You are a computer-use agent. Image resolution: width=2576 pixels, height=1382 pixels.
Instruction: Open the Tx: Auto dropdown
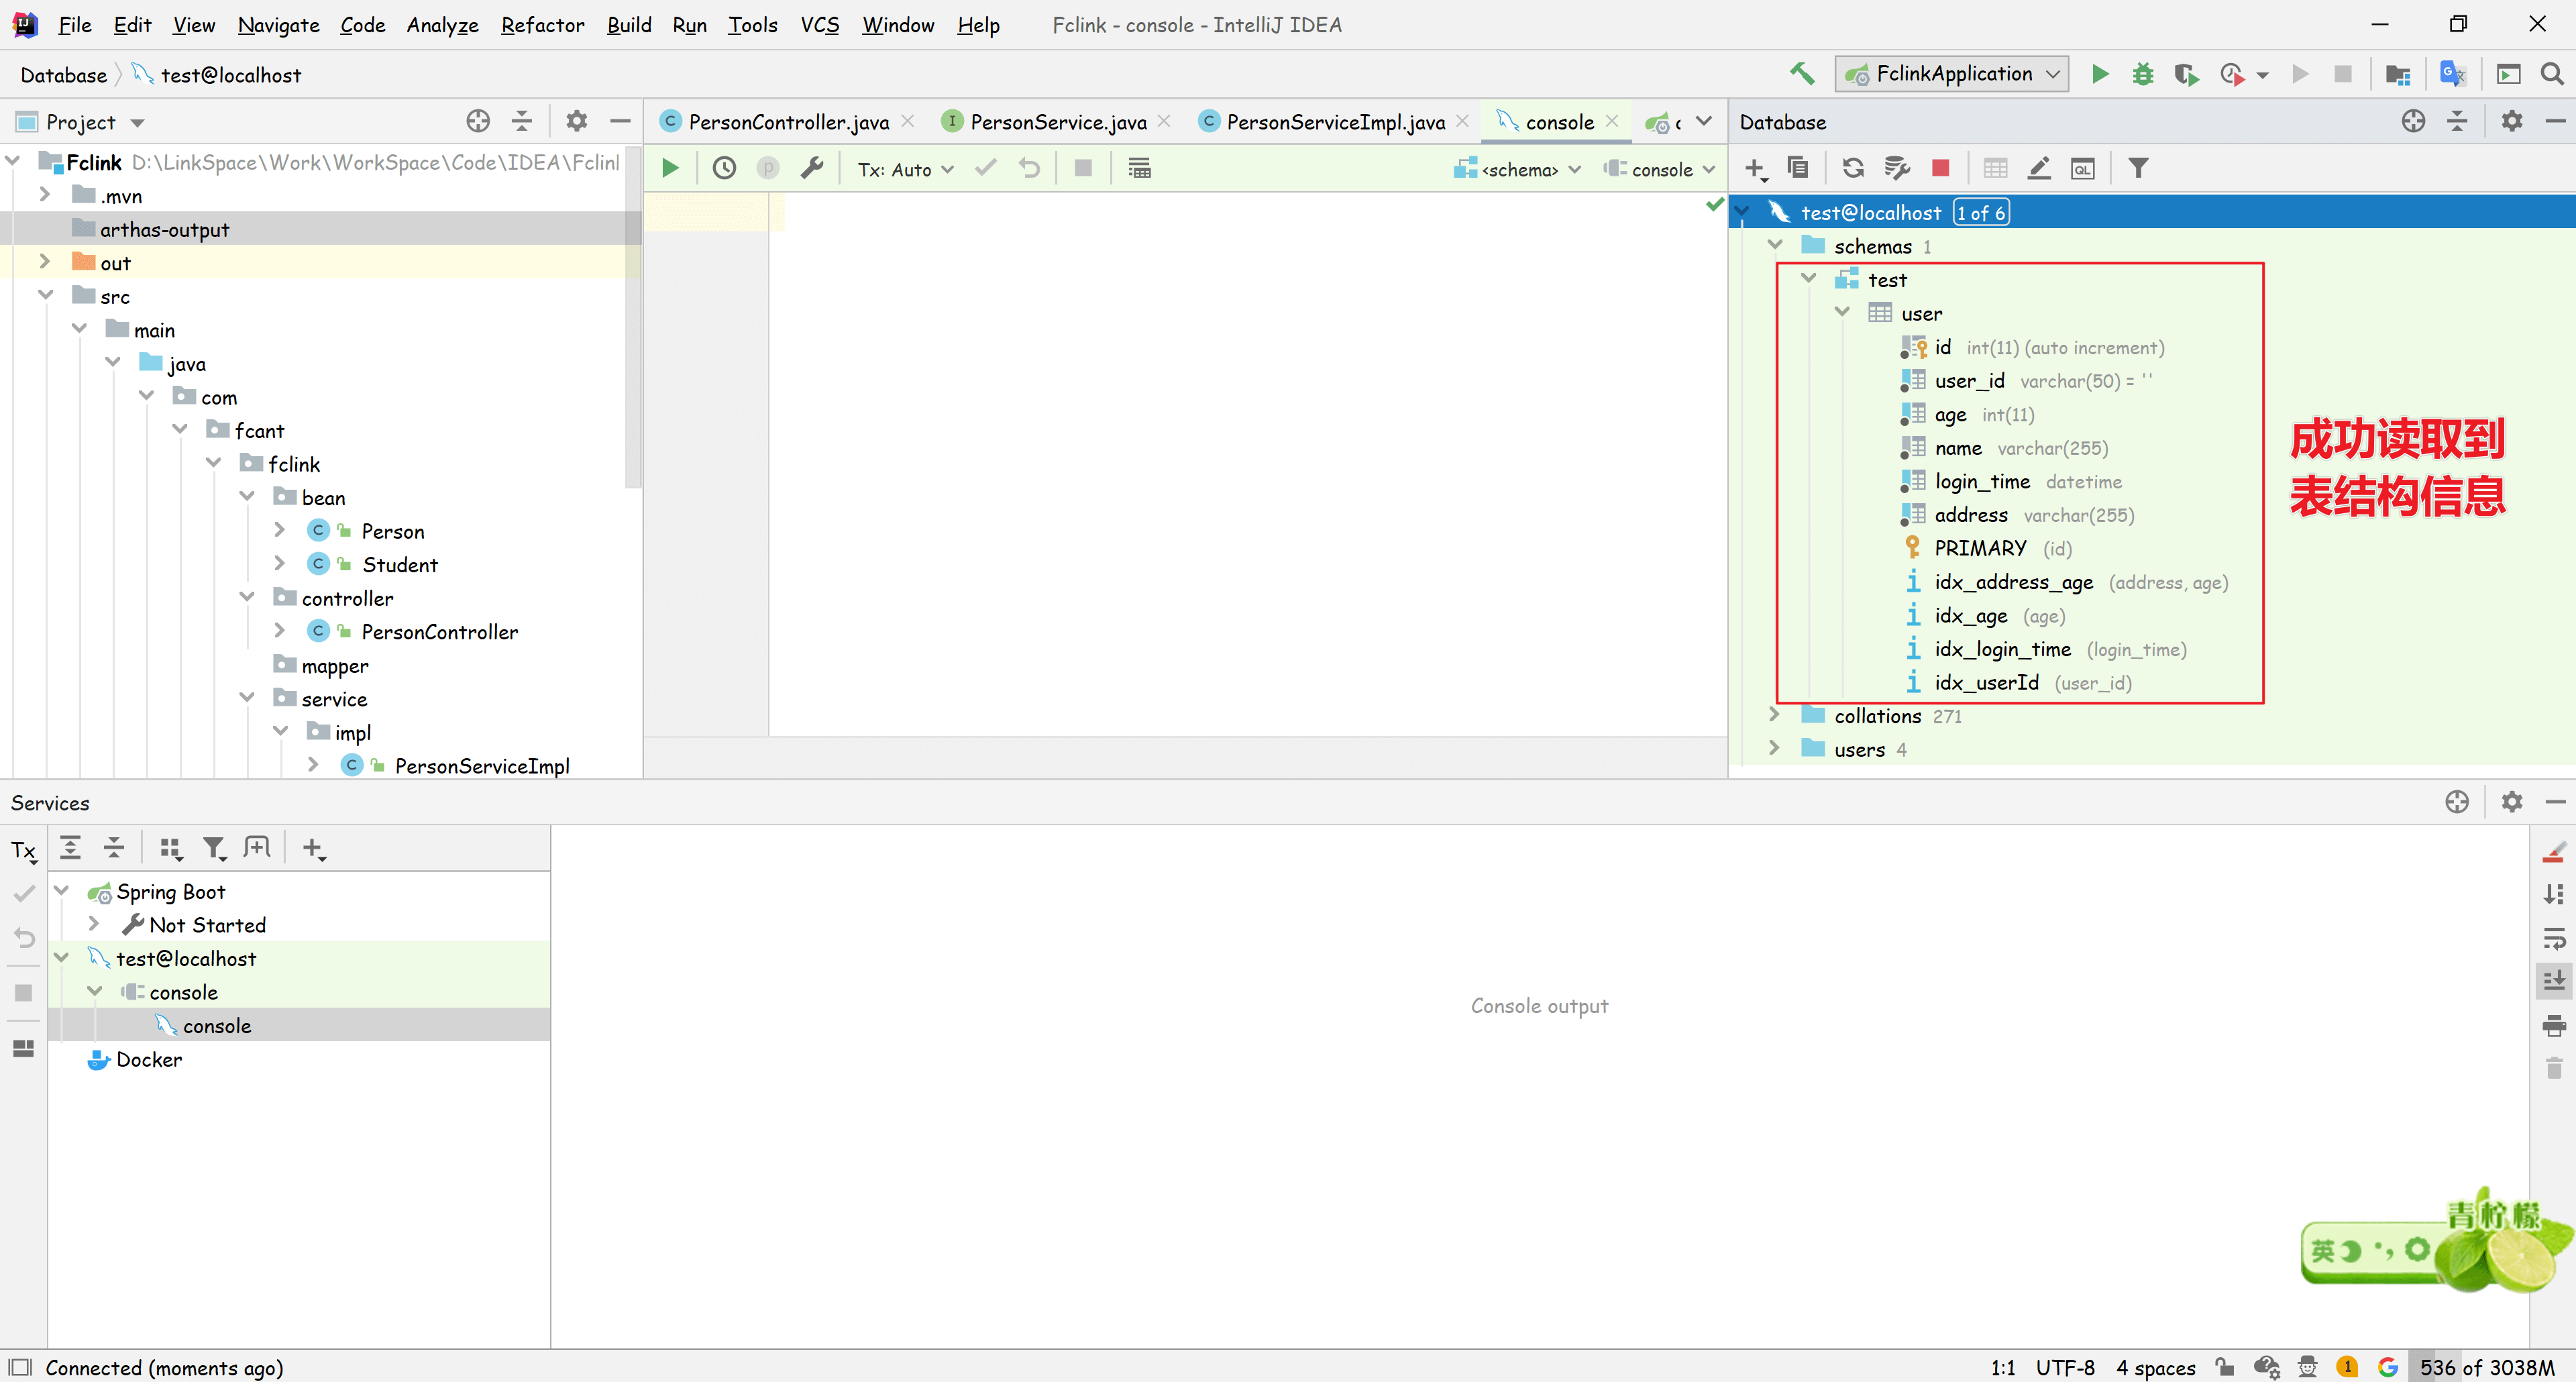tap(905, 169)
